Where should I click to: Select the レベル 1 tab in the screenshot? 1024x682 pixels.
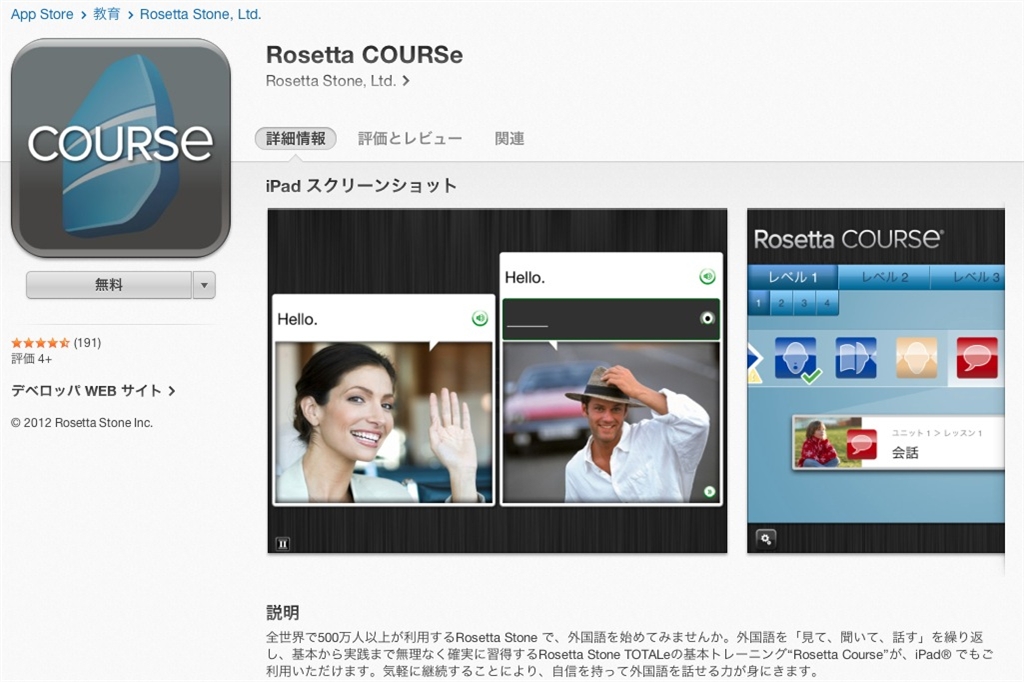[793, 277]
